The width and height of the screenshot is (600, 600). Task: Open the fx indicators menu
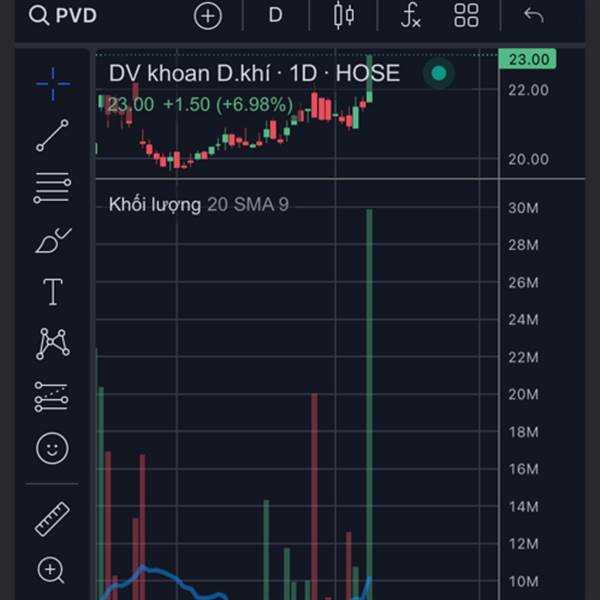(x=411, y=15)
